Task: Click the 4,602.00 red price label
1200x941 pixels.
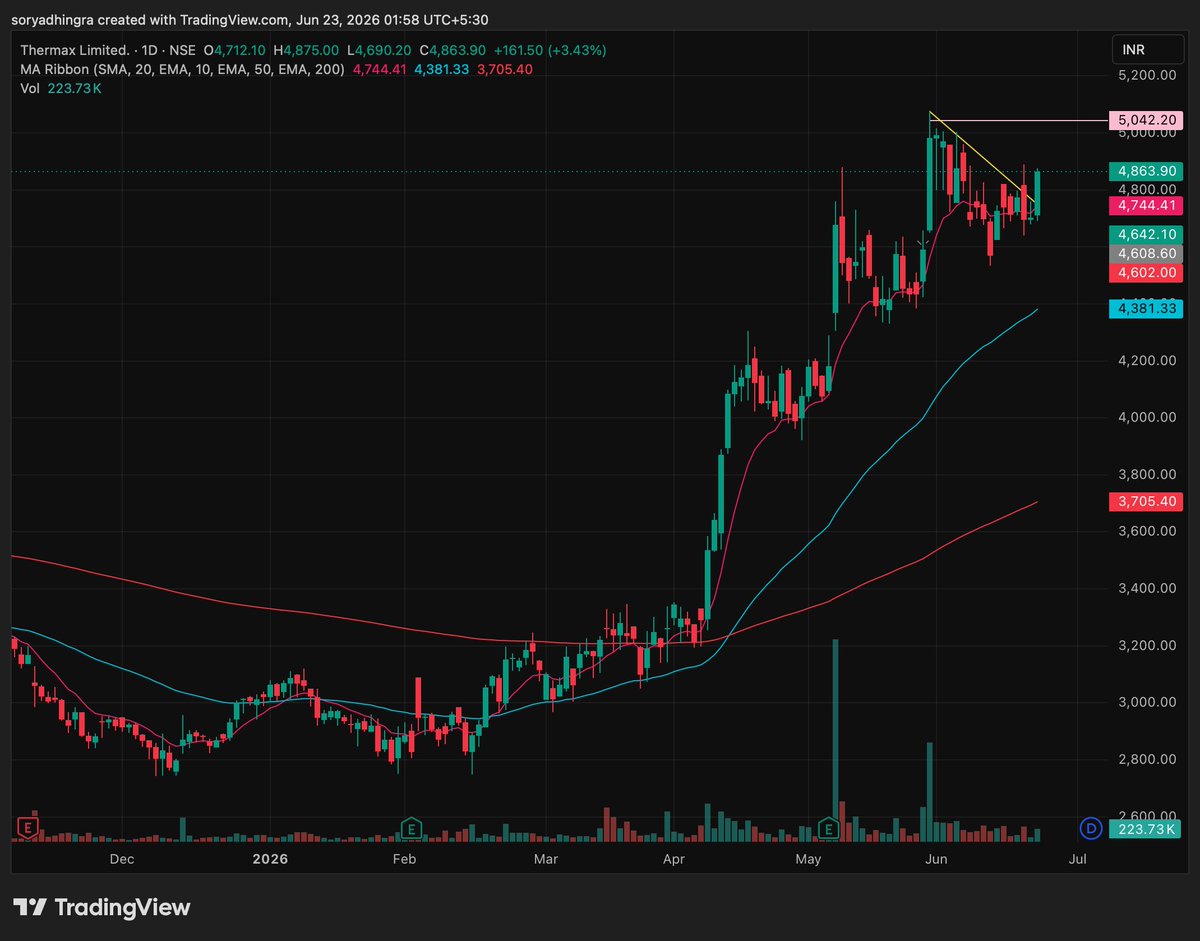Action: [1146, 273]
